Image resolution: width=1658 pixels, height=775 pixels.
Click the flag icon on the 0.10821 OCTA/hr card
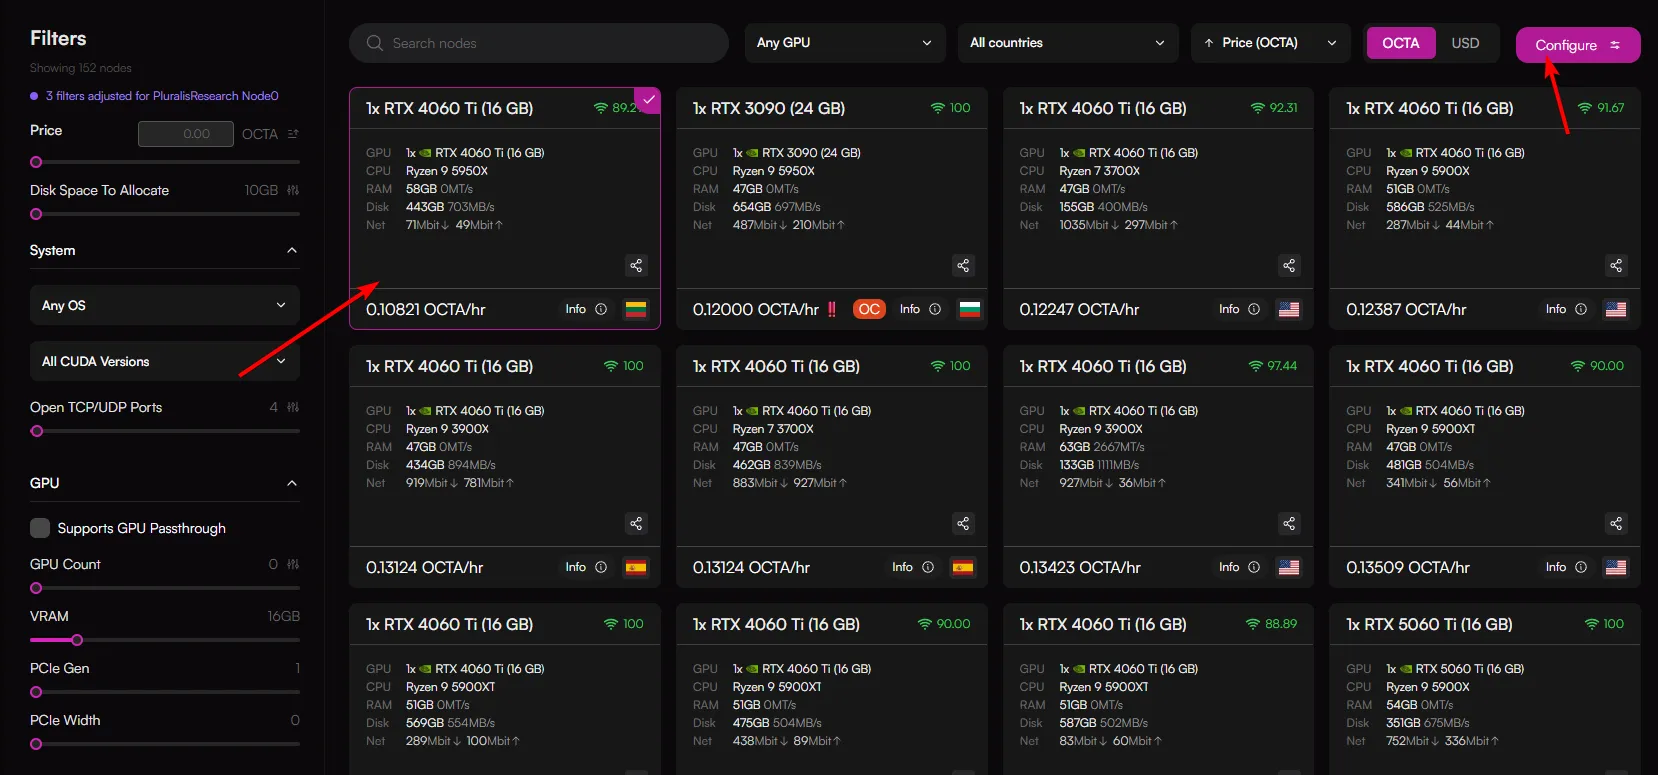(x=636, y=309)
